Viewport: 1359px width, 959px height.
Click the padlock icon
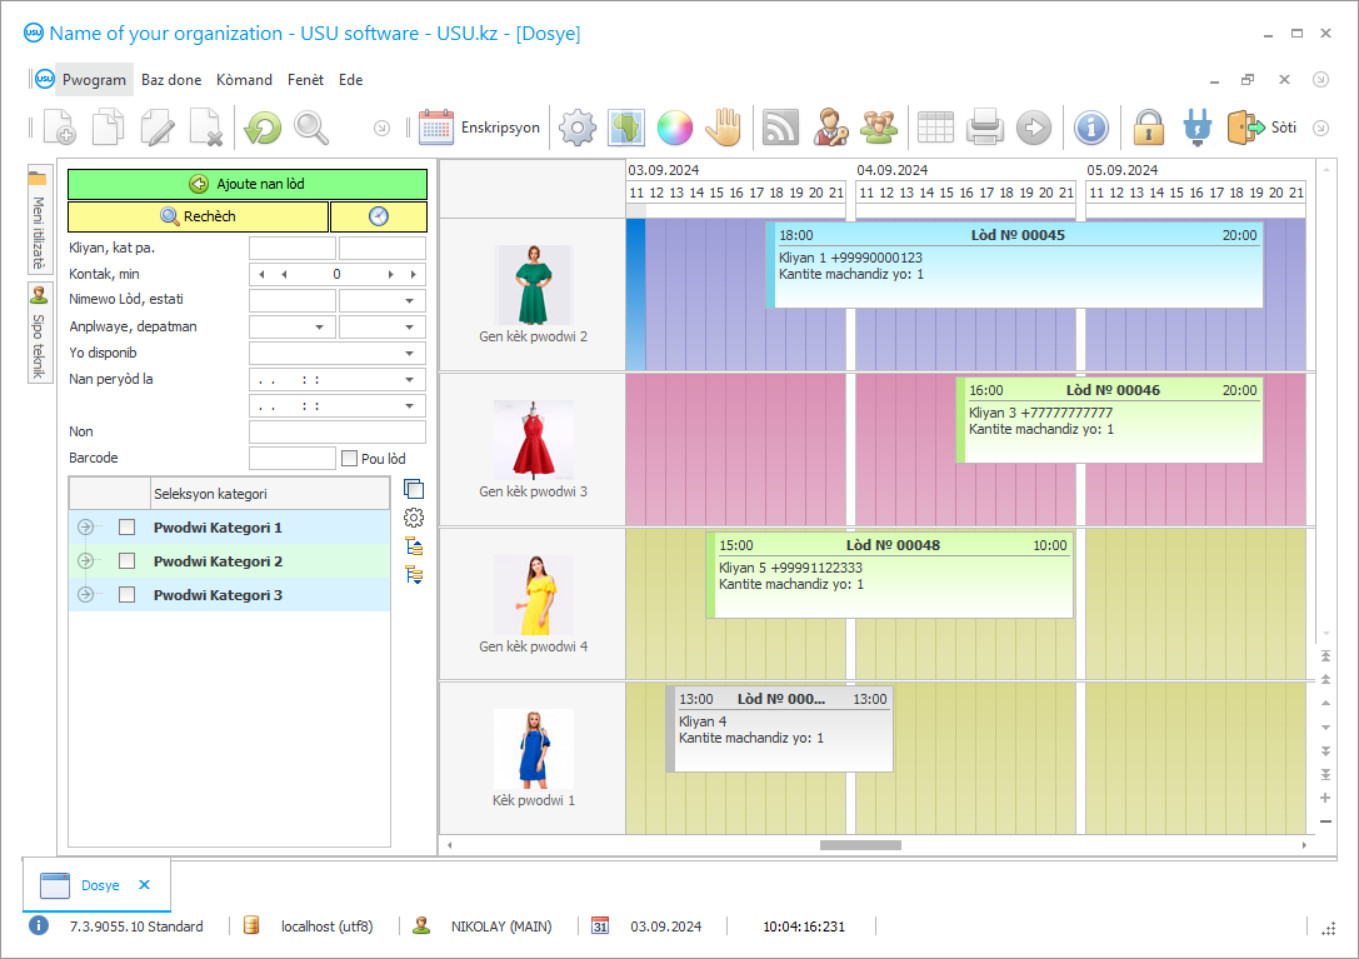pyautogui.click(x=1148, y=128)
